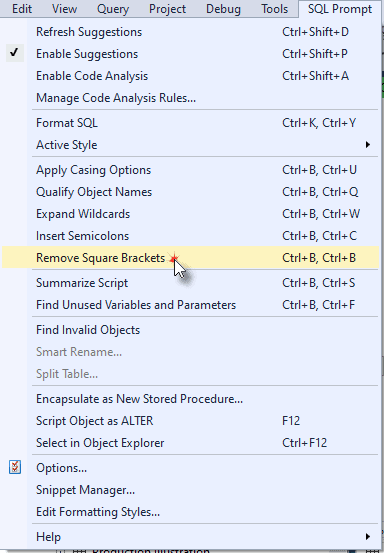Open the SQL Prompt menu tab
The height and width of the screenshot is (553, 384).
point(340,9)
